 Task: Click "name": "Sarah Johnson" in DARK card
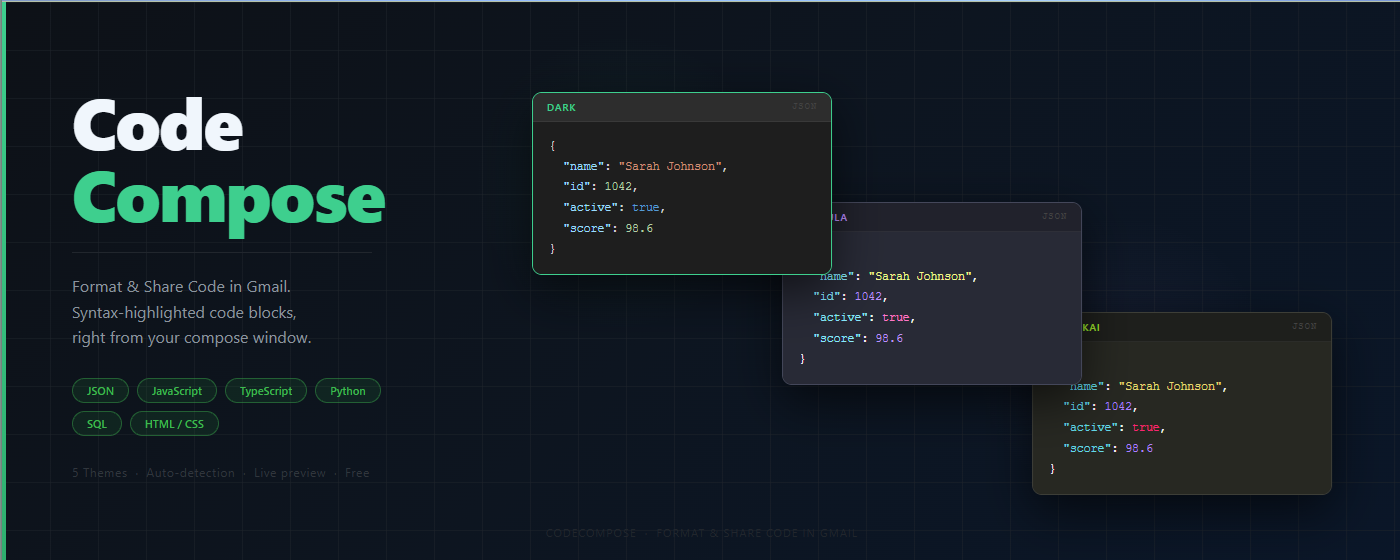pos(645,166)
